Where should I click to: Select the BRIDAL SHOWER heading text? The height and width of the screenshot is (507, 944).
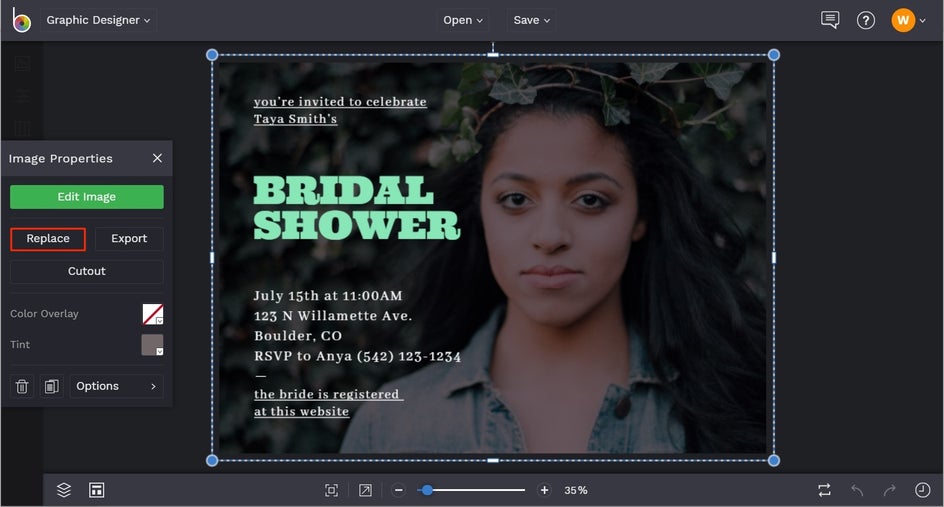(356, 208)
